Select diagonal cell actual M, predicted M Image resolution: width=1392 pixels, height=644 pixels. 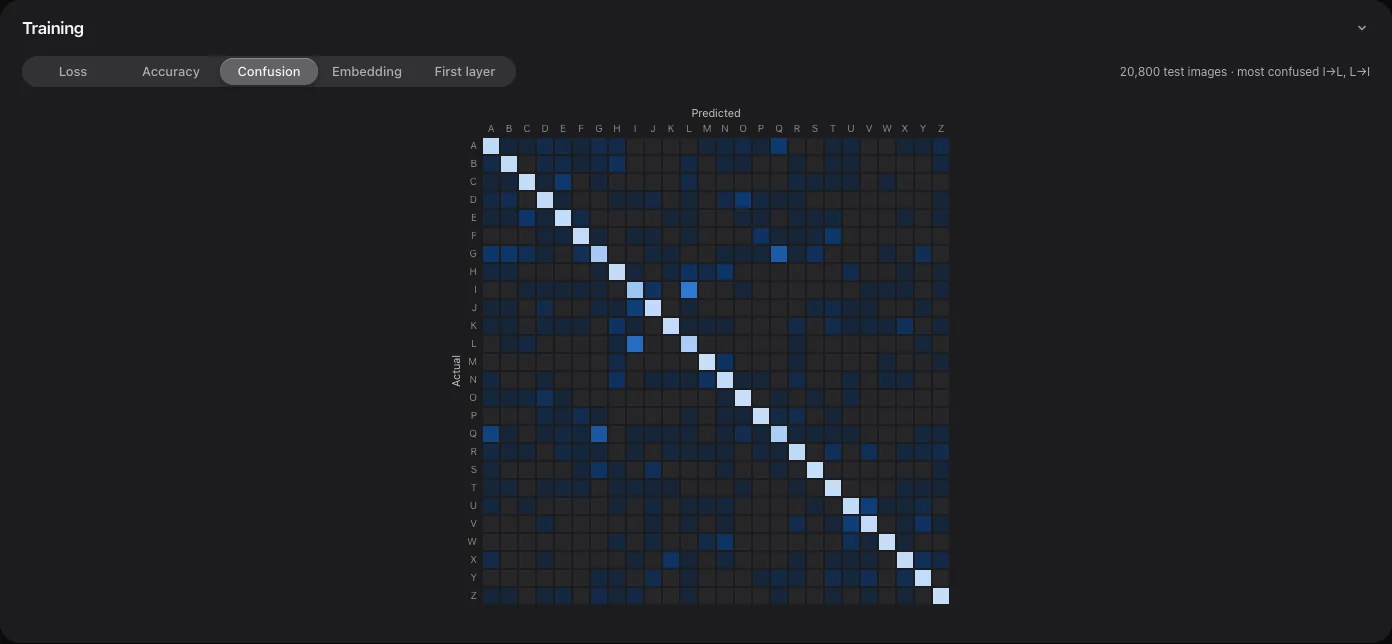click(x=707, y=362)
